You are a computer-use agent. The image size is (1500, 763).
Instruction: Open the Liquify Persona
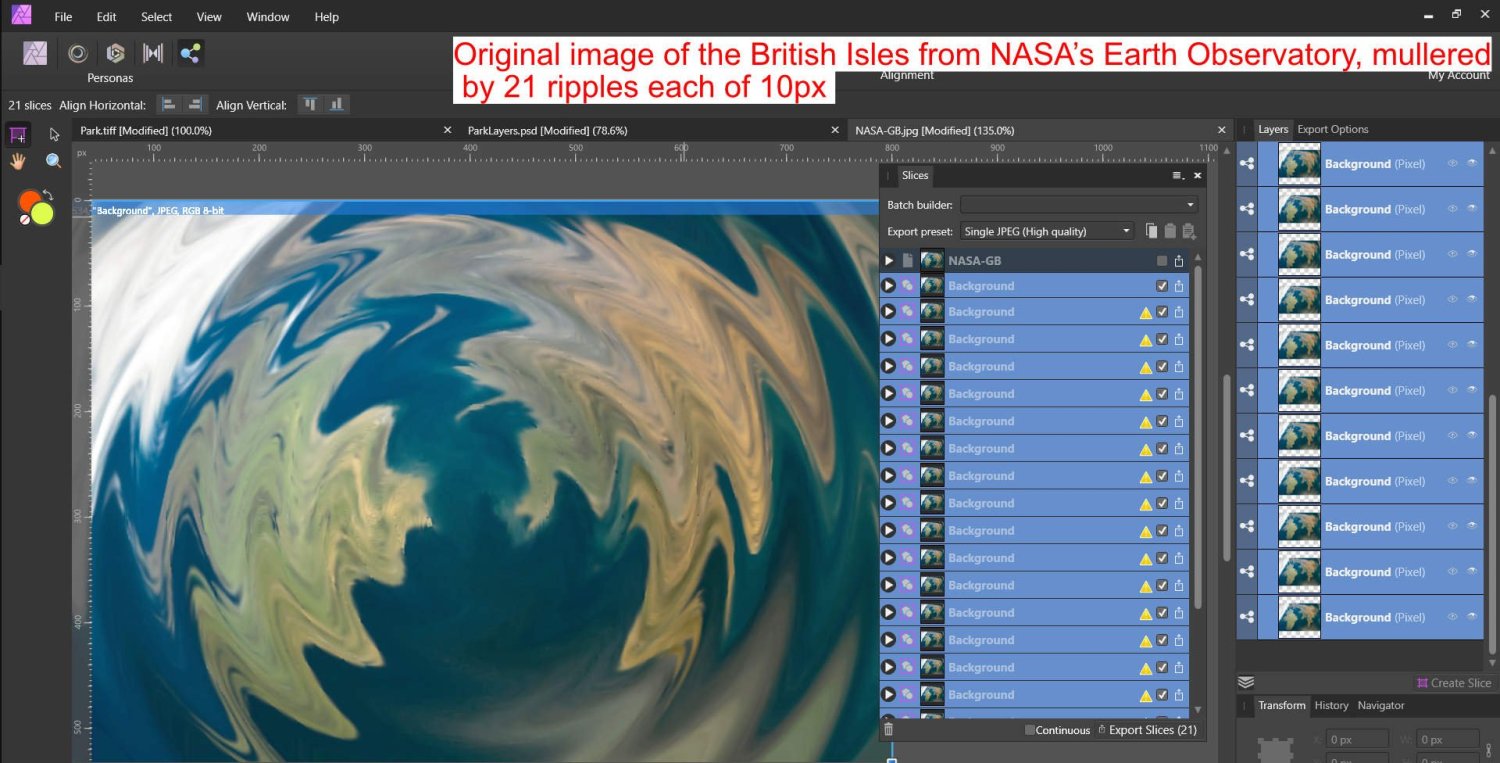coord(77,52)
